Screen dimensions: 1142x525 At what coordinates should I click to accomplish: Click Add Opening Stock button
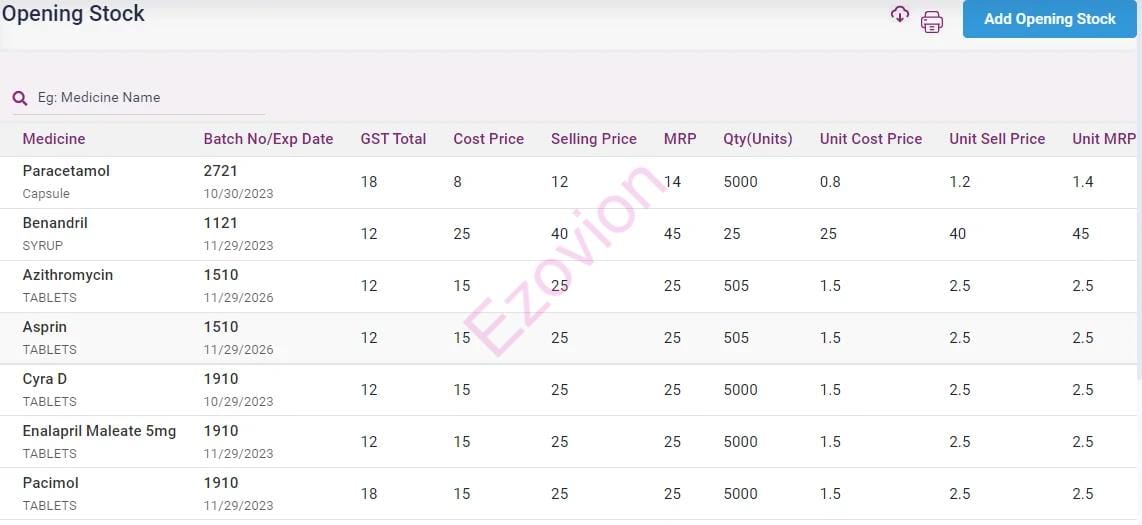(x=1049, y=19)
